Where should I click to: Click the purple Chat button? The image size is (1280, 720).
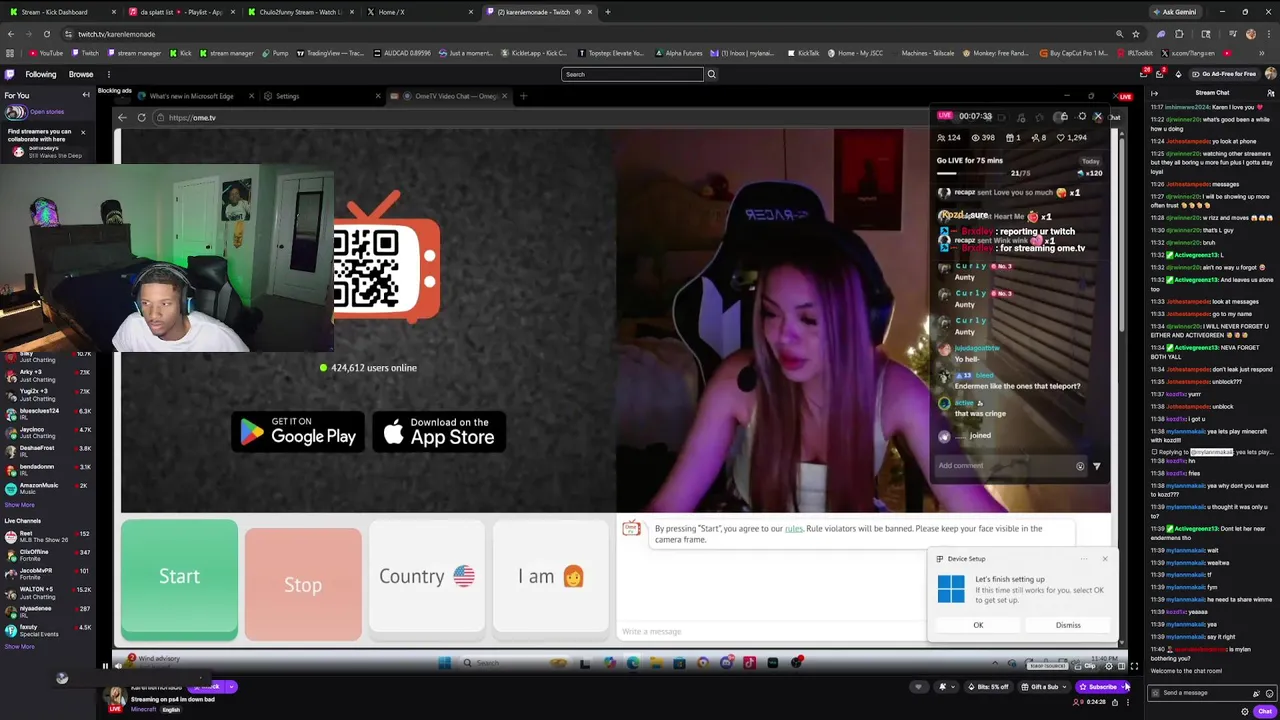[1264, 711]
